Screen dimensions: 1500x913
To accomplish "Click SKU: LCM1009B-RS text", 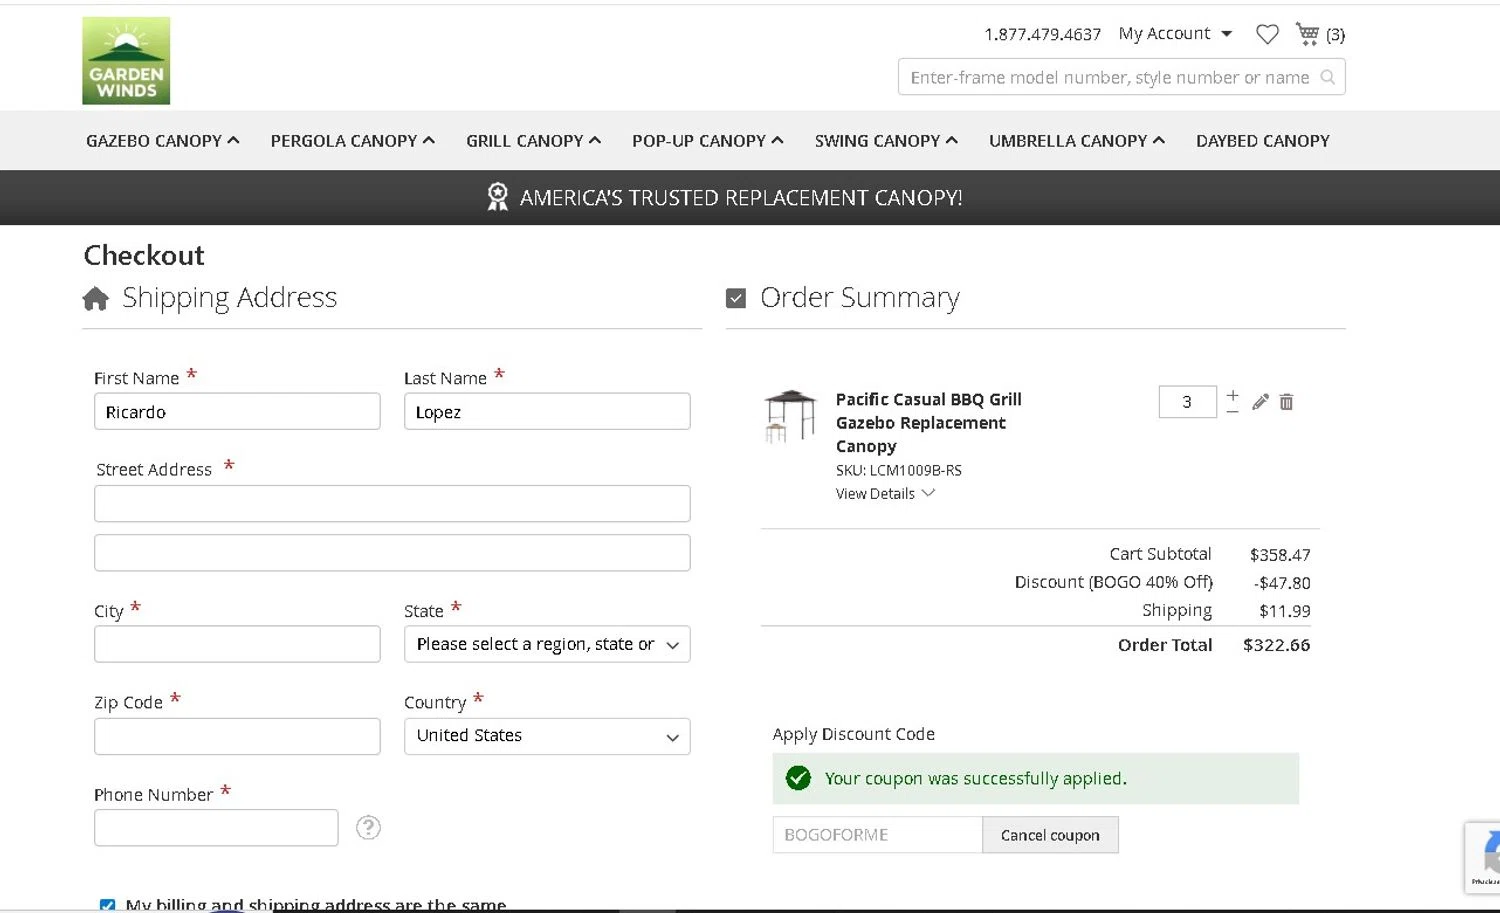I will pyautogui.click(x=899, y=470).
